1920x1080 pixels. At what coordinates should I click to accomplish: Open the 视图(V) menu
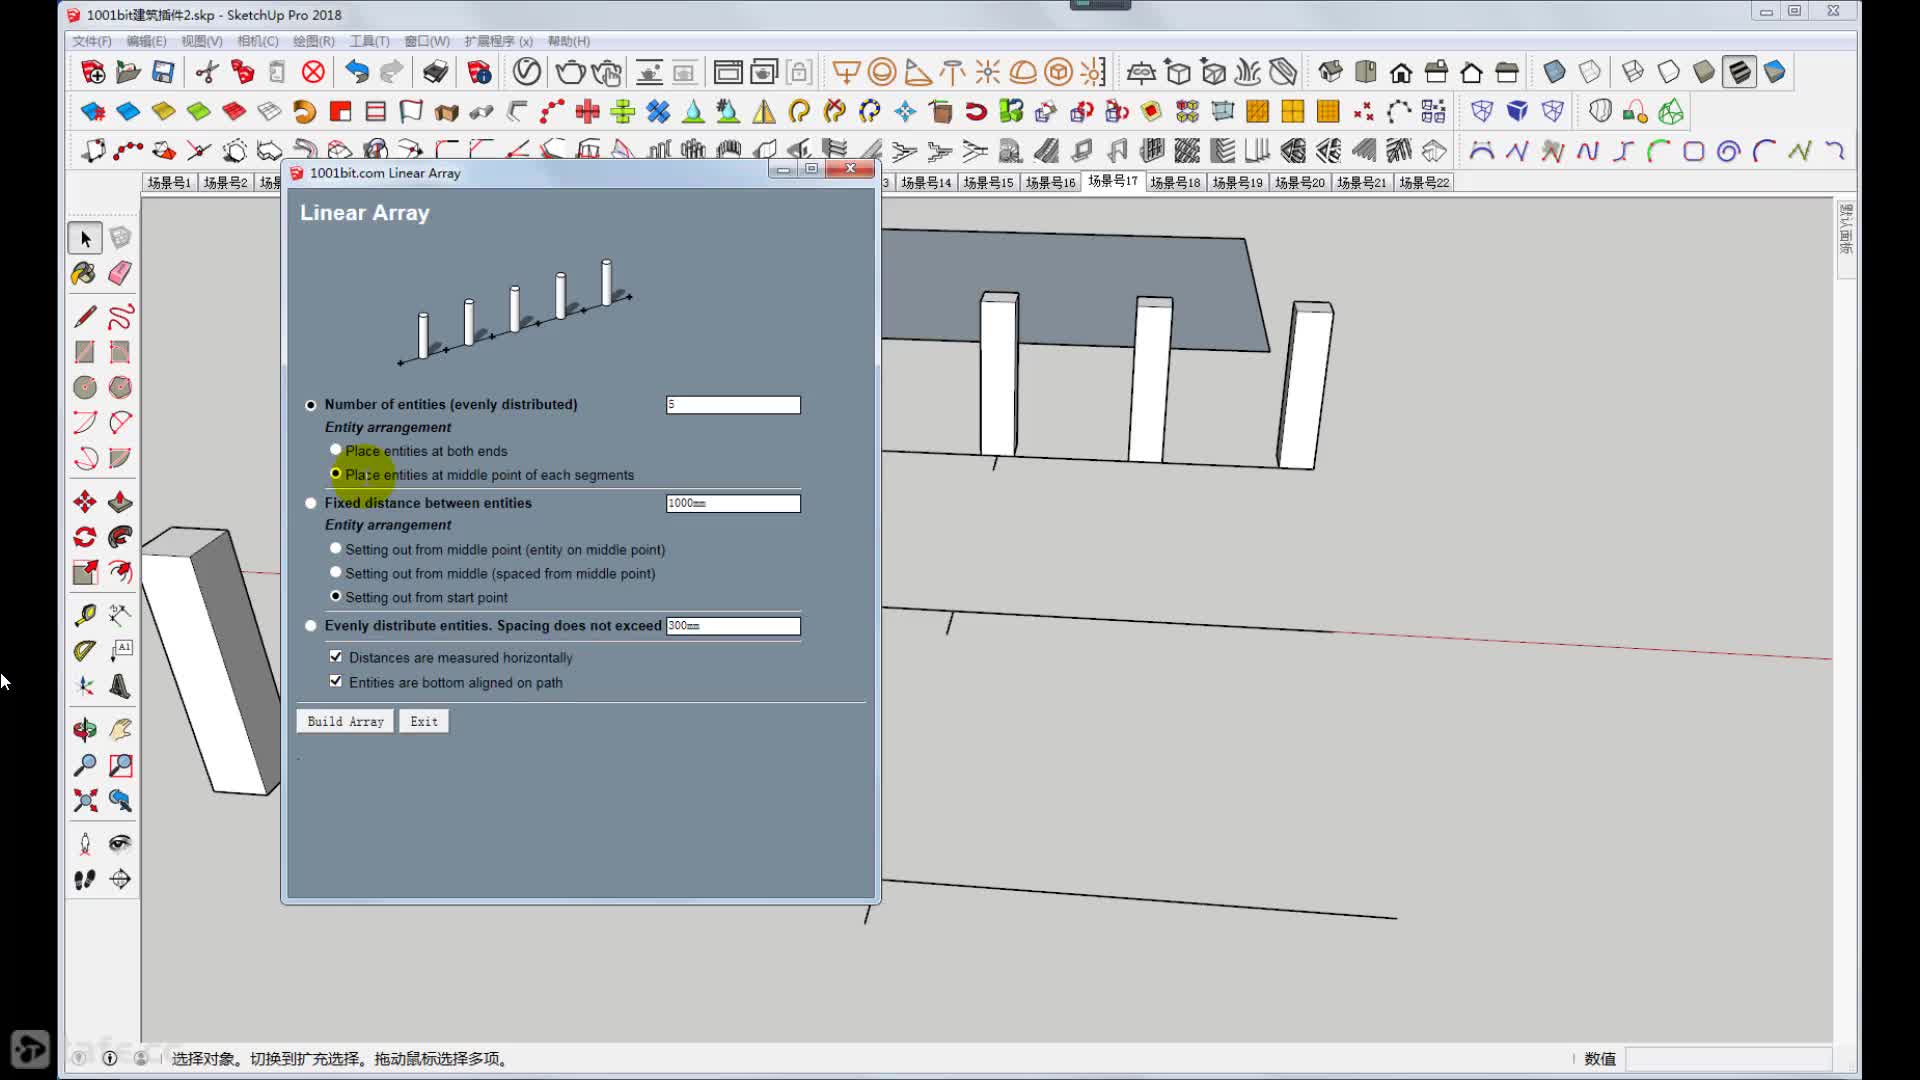(x=202, y=41)
